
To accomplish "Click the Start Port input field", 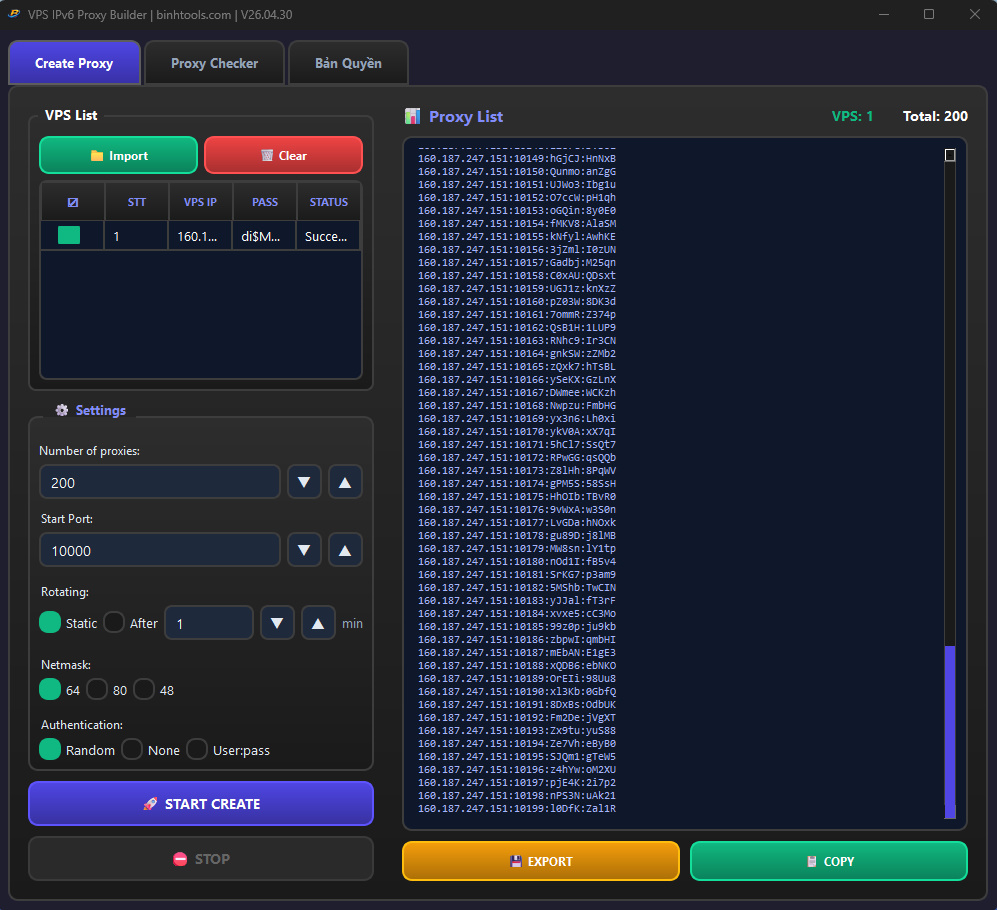I will pos(160,550).
